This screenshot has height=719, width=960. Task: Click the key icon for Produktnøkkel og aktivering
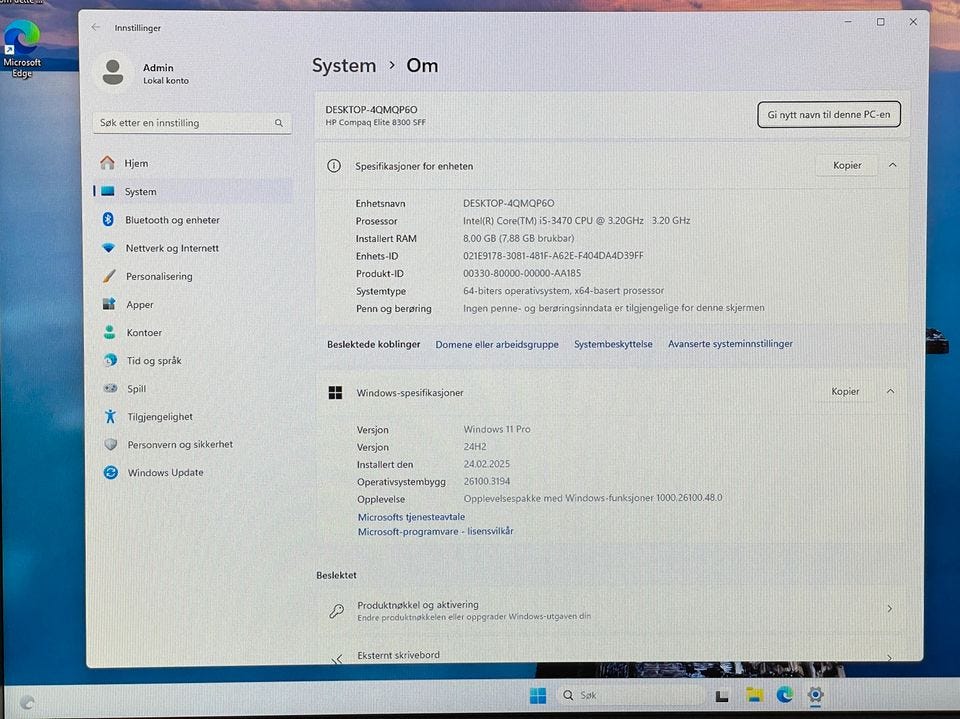click(336, 611)
